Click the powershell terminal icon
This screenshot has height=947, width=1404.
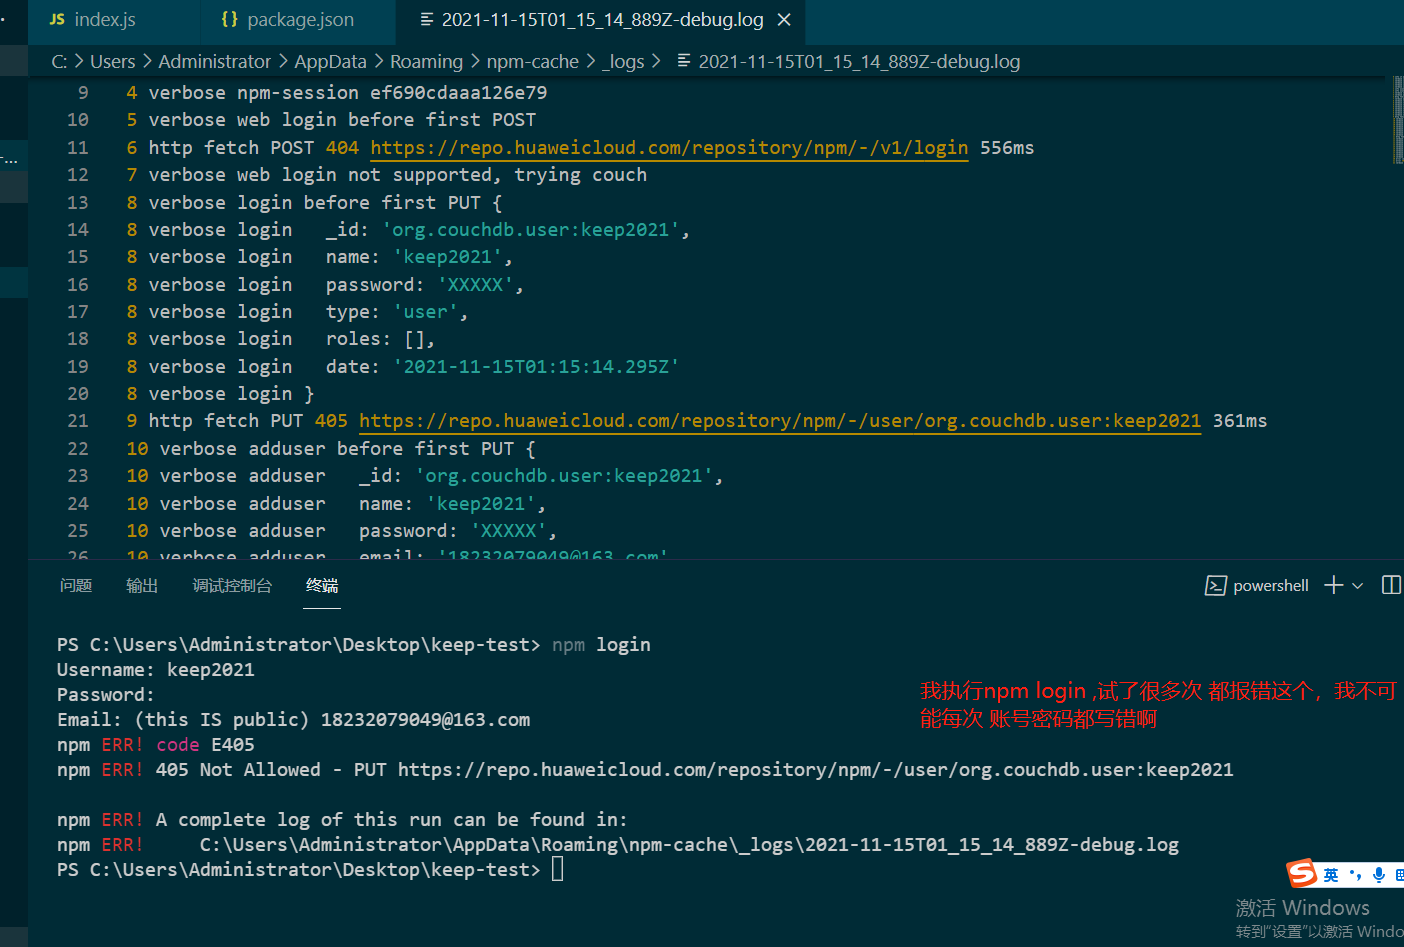[1216, 586]
